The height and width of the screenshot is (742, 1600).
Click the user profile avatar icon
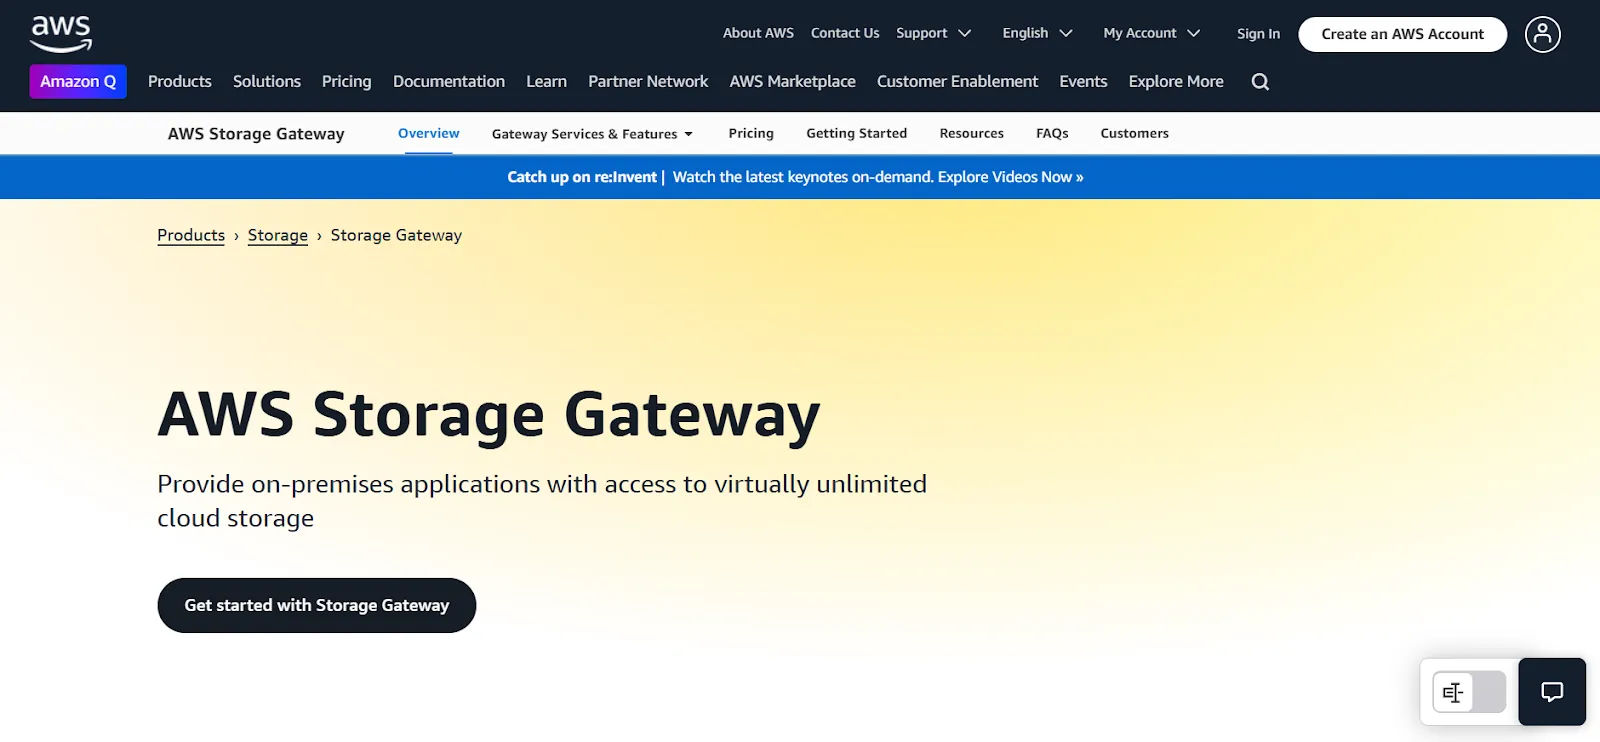click(x=1542, y=34)
